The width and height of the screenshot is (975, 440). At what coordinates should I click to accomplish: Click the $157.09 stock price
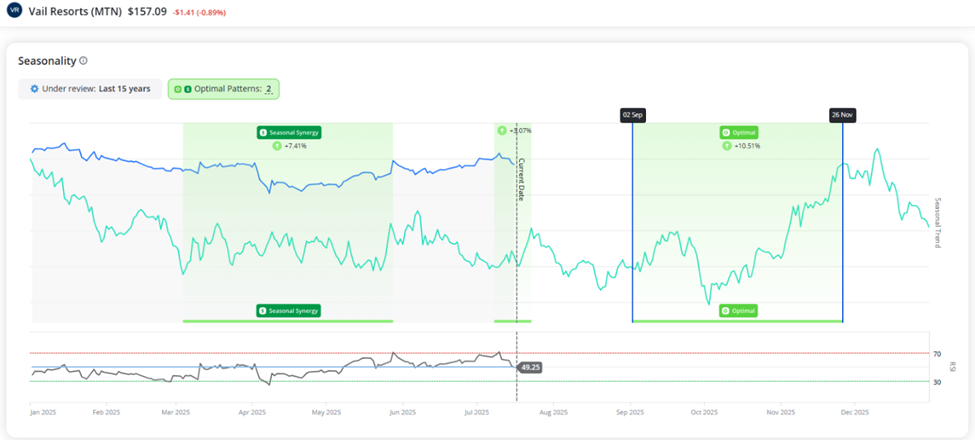coord(147,11)
